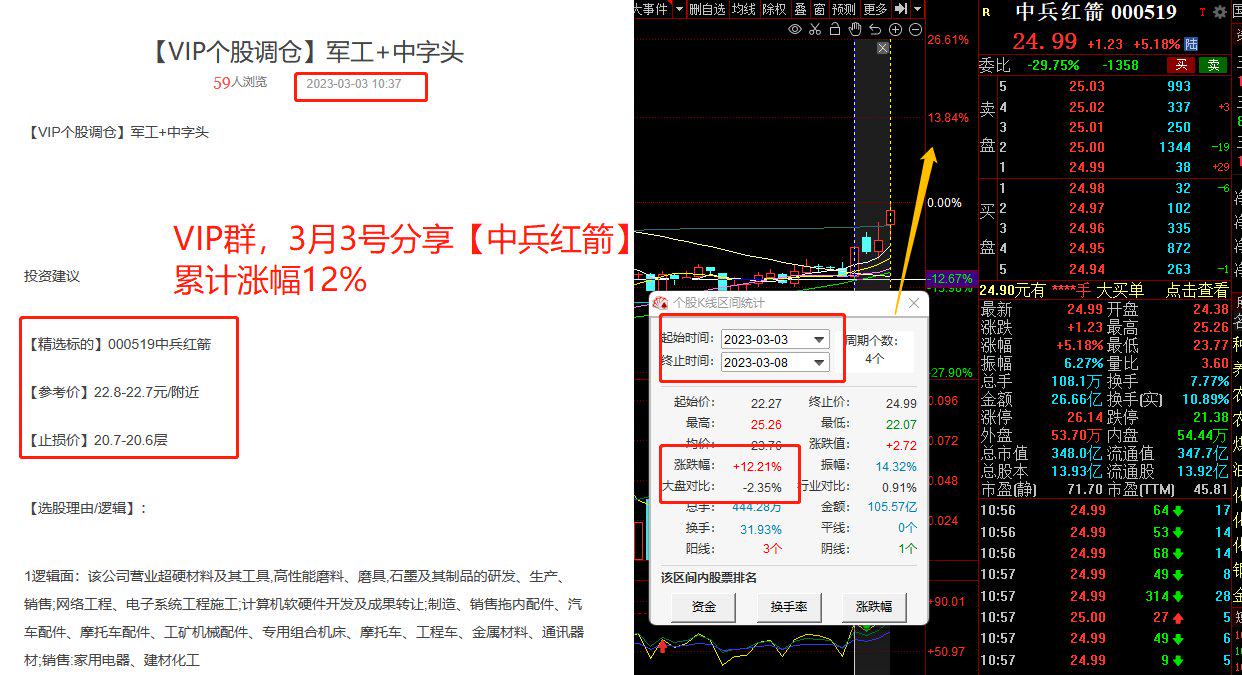
Task: Toggle the lock icon on the chart toolbar
Action: click(x=835, y=29)
